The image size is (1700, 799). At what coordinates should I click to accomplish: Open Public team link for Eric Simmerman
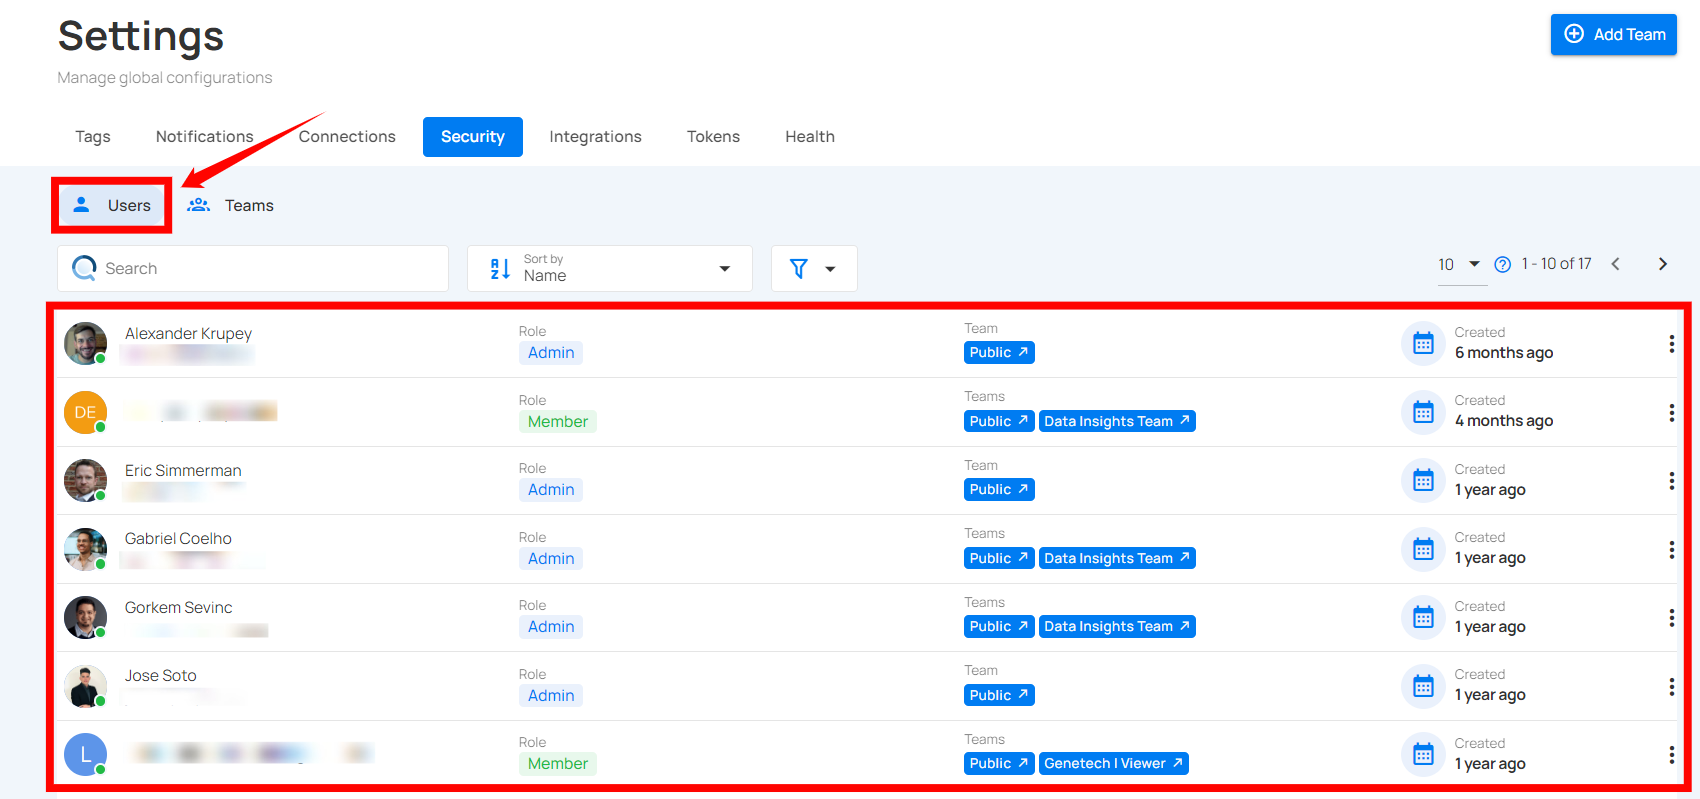coord(999,489)
